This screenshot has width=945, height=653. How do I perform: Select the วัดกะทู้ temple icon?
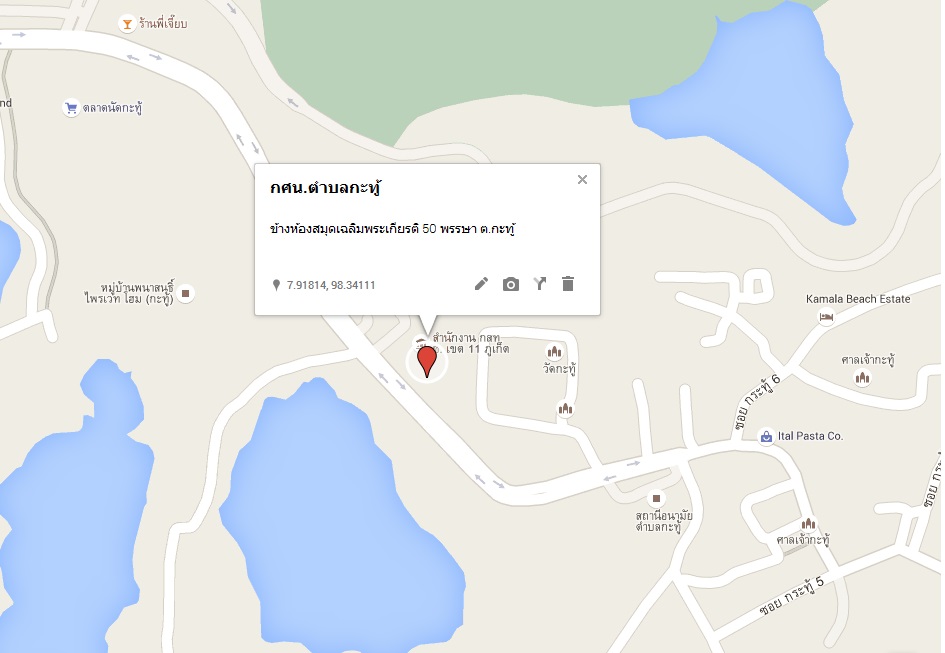(x=554, y=352)
